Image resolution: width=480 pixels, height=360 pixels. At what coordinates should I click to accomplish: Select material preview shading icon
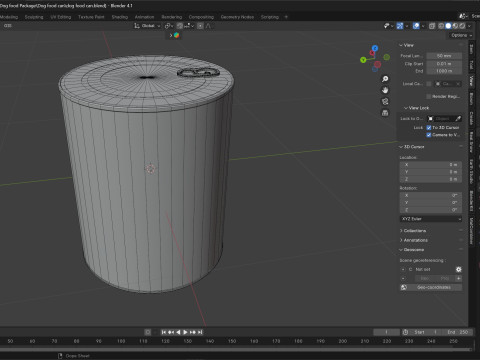click(455, 26)
